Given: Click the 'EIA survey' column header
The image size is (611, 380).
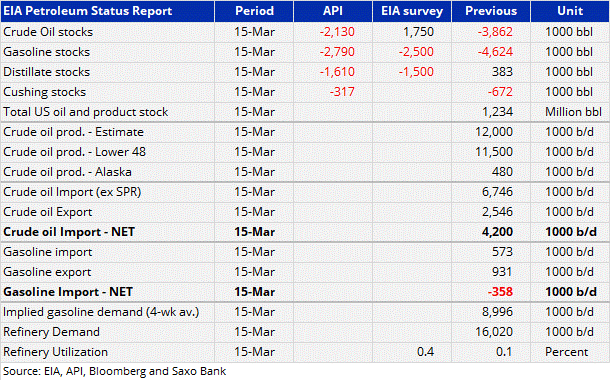Looking at the screenshot, I should click(x=412, y=11).
